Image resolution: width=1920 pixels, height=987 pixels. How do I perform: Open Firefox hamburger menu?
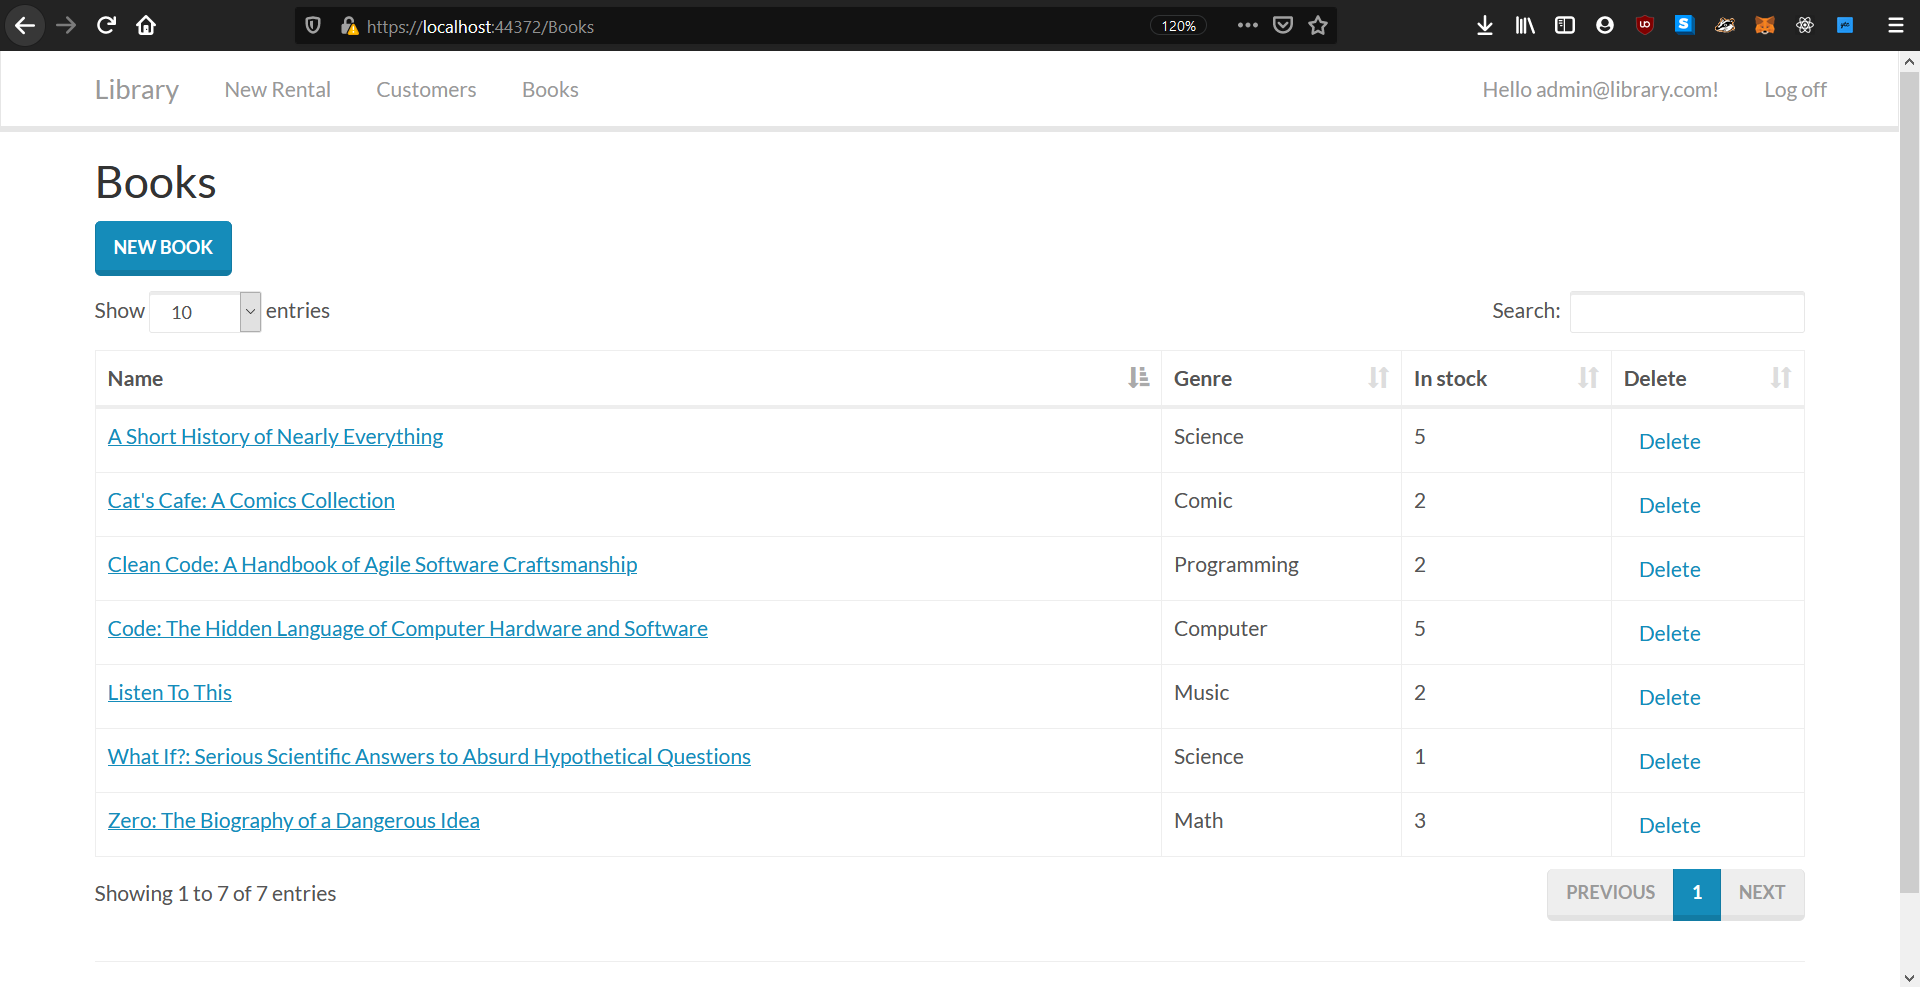click(1895, 26)
